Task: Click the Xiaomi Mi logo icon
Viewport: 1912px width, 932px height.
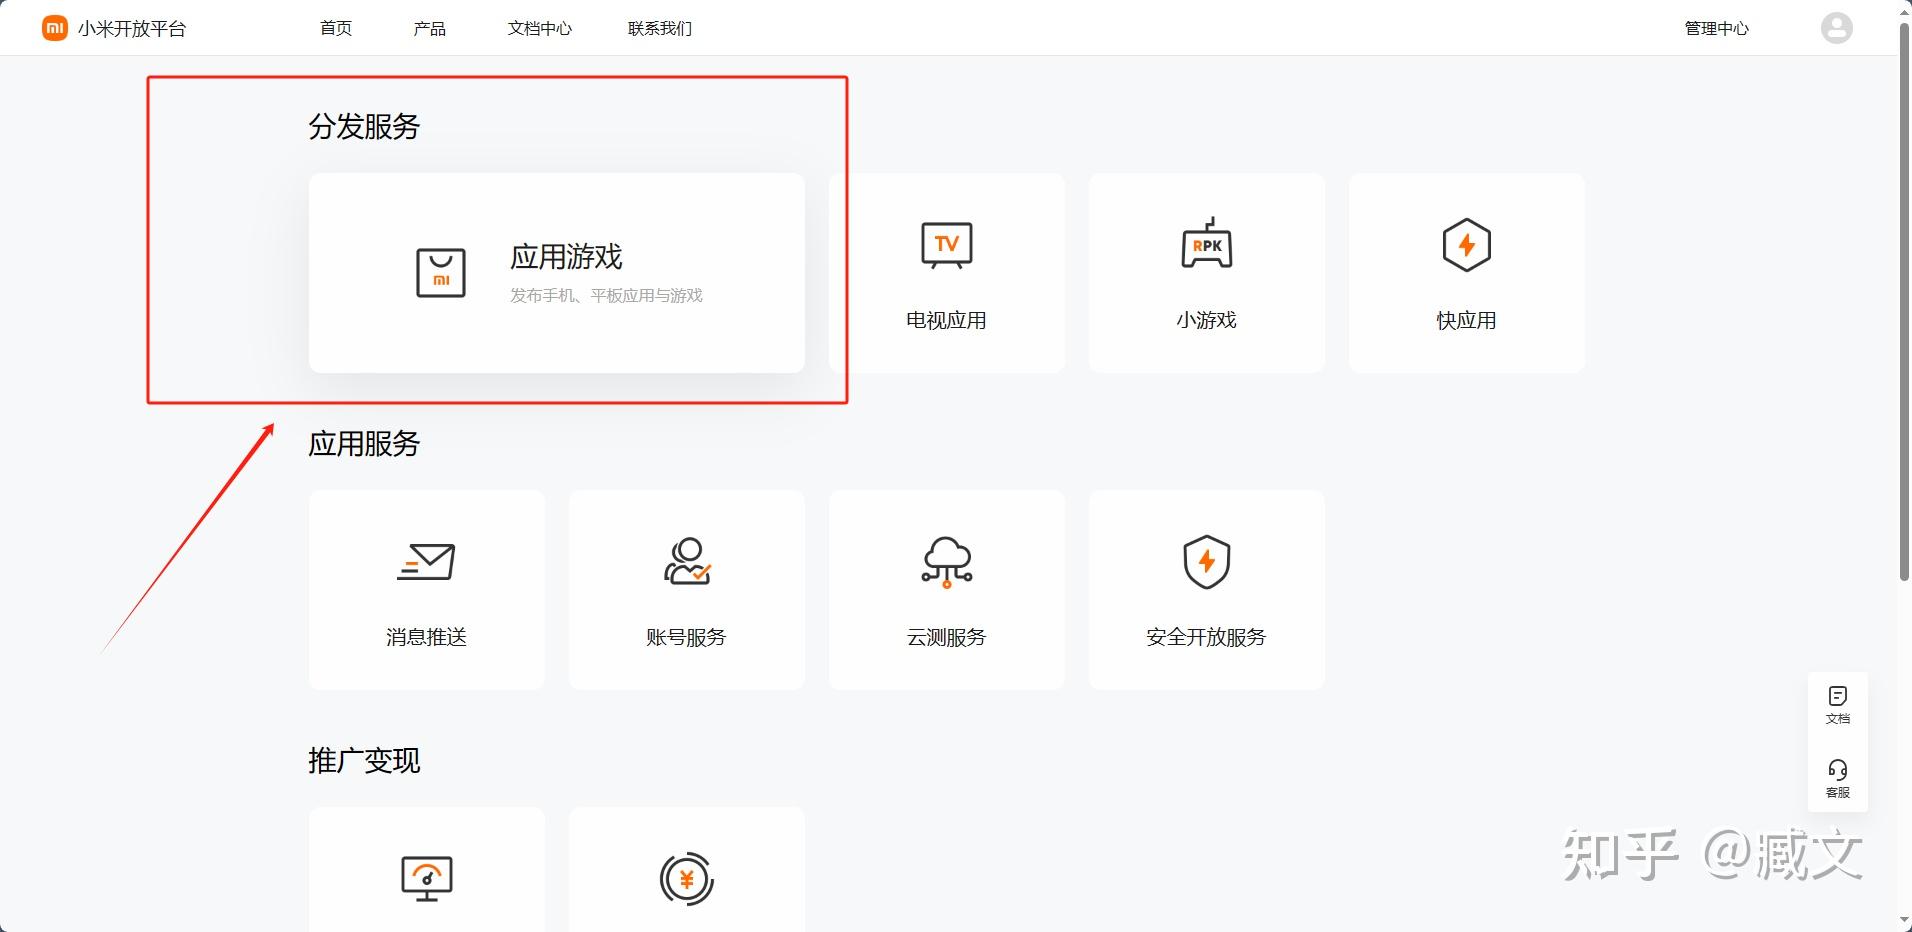Action: tap(55, 27)
